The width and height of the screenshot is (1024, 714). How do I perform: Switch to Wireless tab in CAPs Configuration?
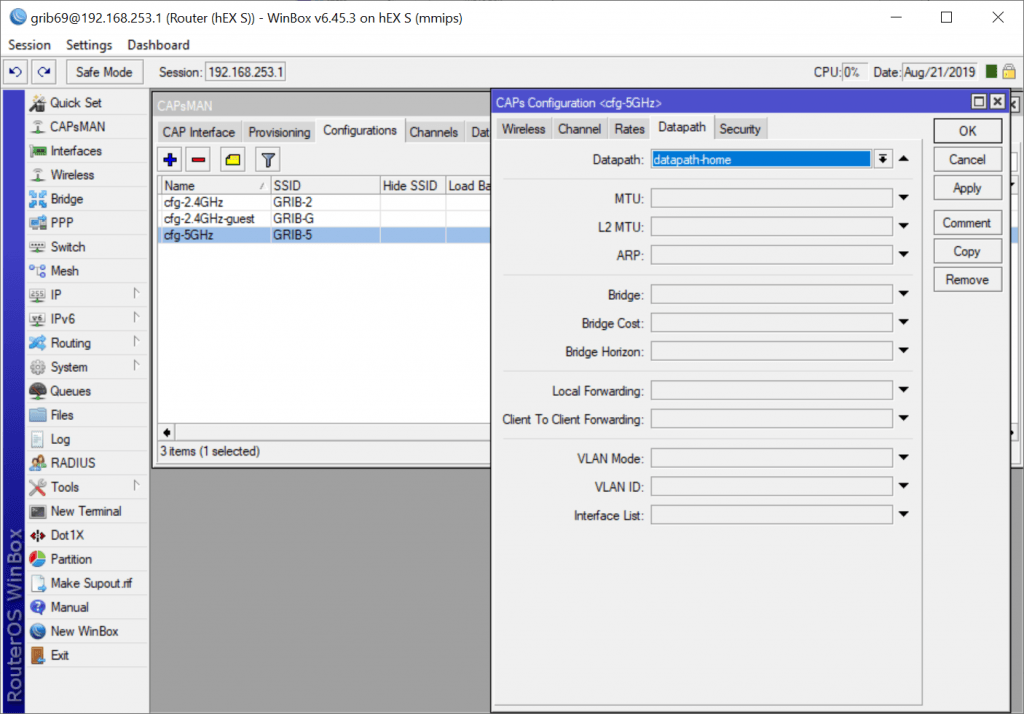(x=523, y=129)
